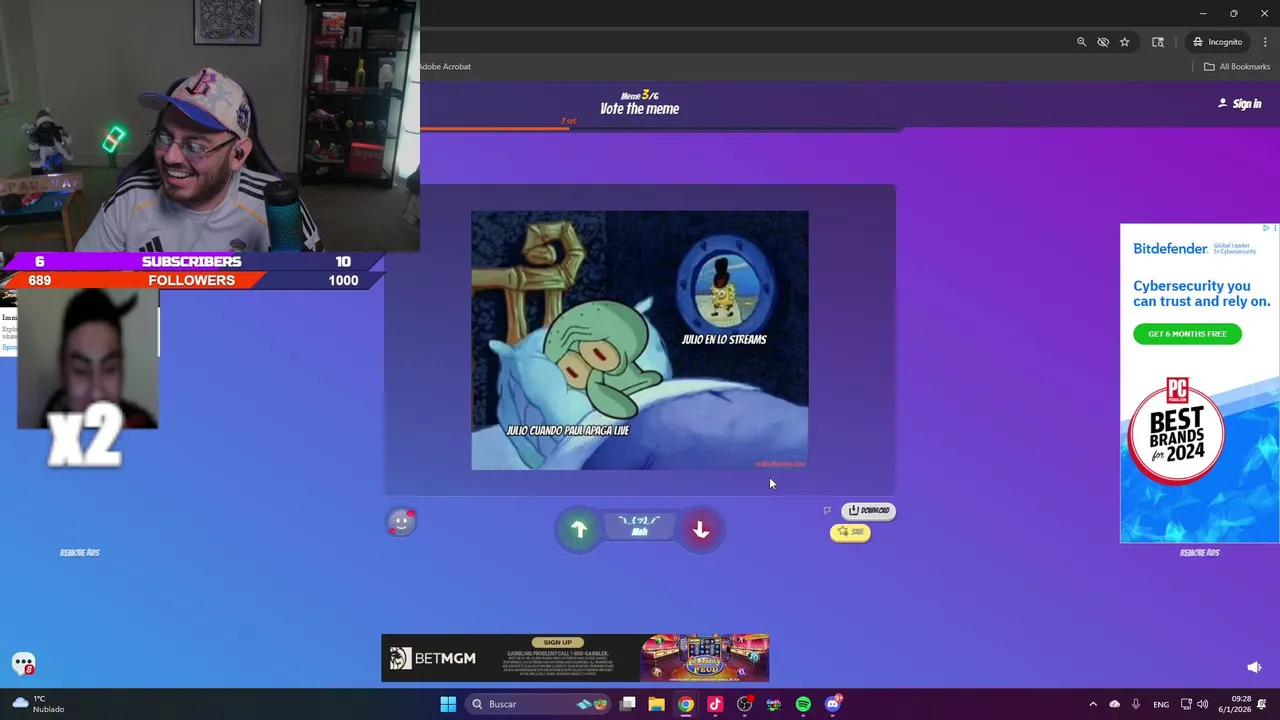Open the Adobe Acrobat bookmark
The width and height of the screenshot is (1280, 720).
pyautogui.click(x=444, y=67)
